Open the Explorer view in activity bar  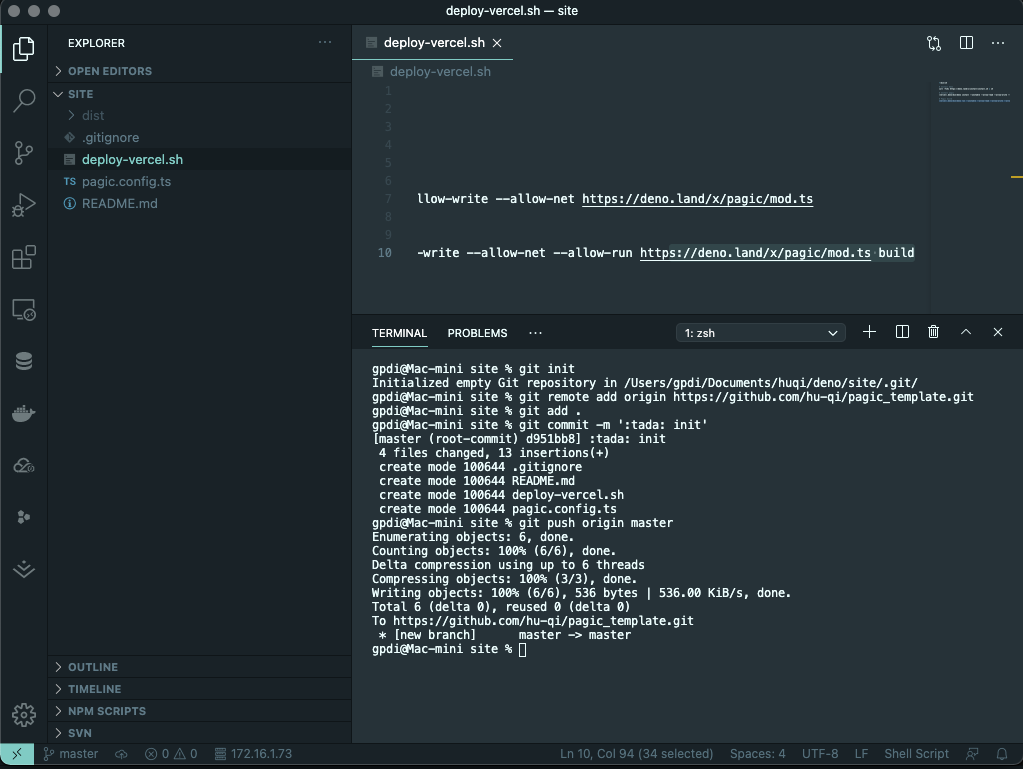(x=23, y=49)
